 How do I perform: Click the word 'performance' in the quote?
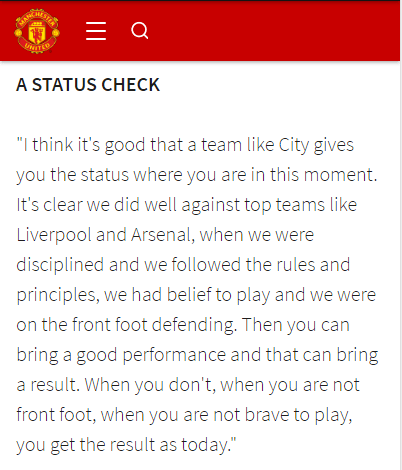pos(174,355)
